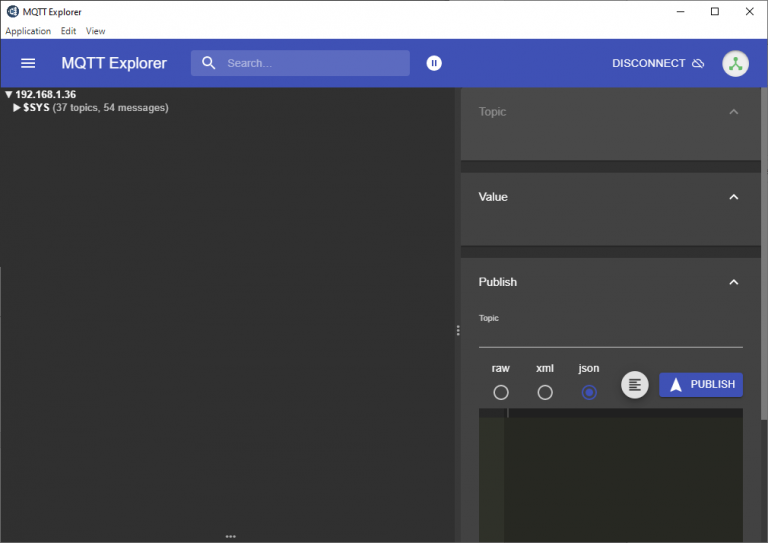
Task: Click the cloud-off icon beside Disconnect
Action: click(698, 63)
